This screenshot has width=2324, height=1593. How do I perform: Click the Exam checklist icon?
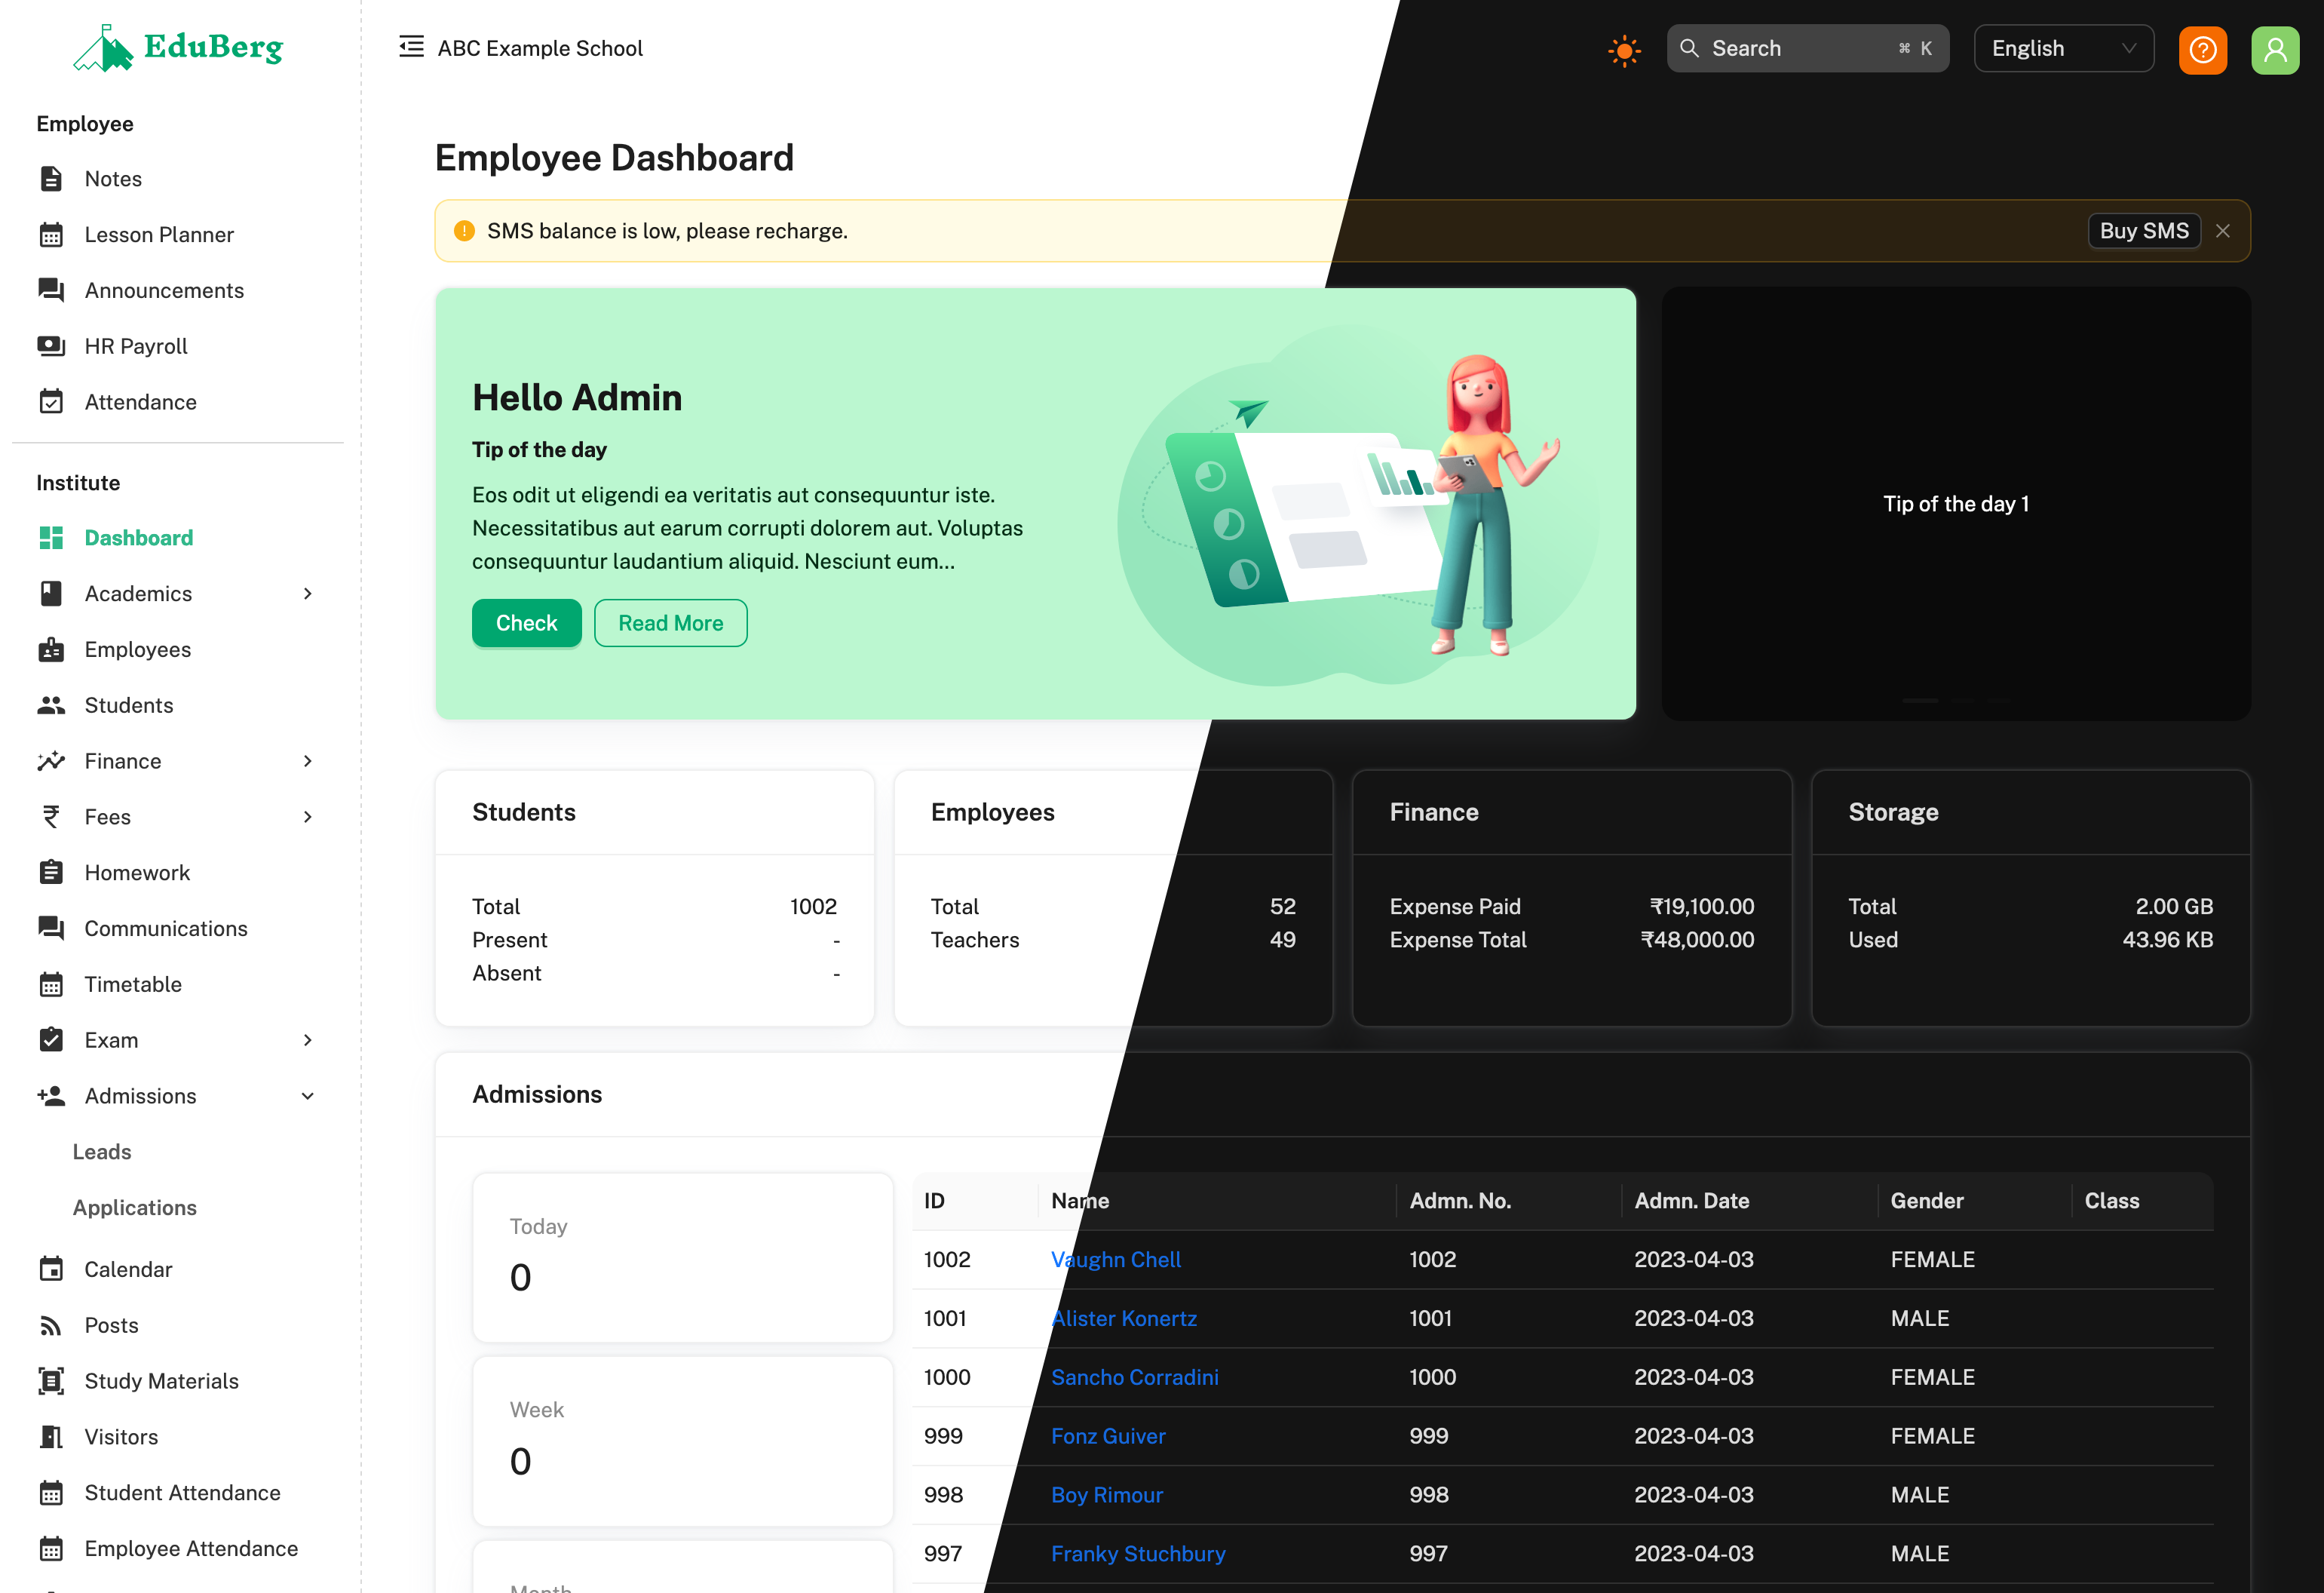click(51, 1041)
